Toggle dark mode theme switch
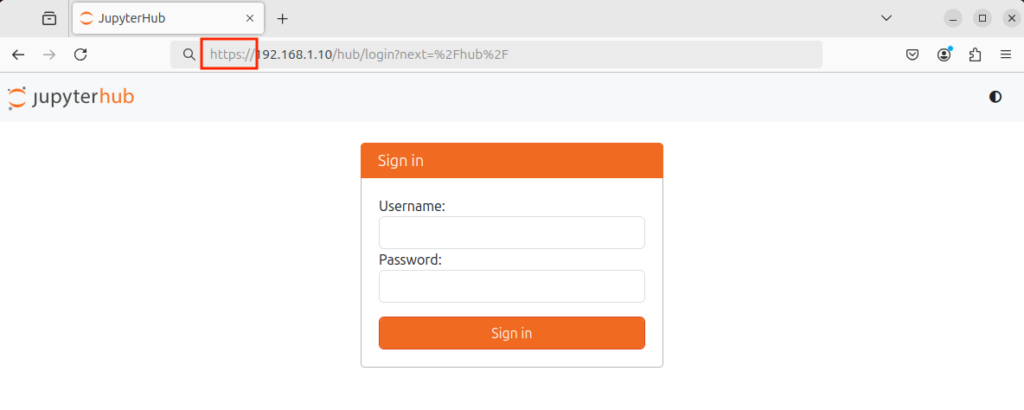 (995, 97)
